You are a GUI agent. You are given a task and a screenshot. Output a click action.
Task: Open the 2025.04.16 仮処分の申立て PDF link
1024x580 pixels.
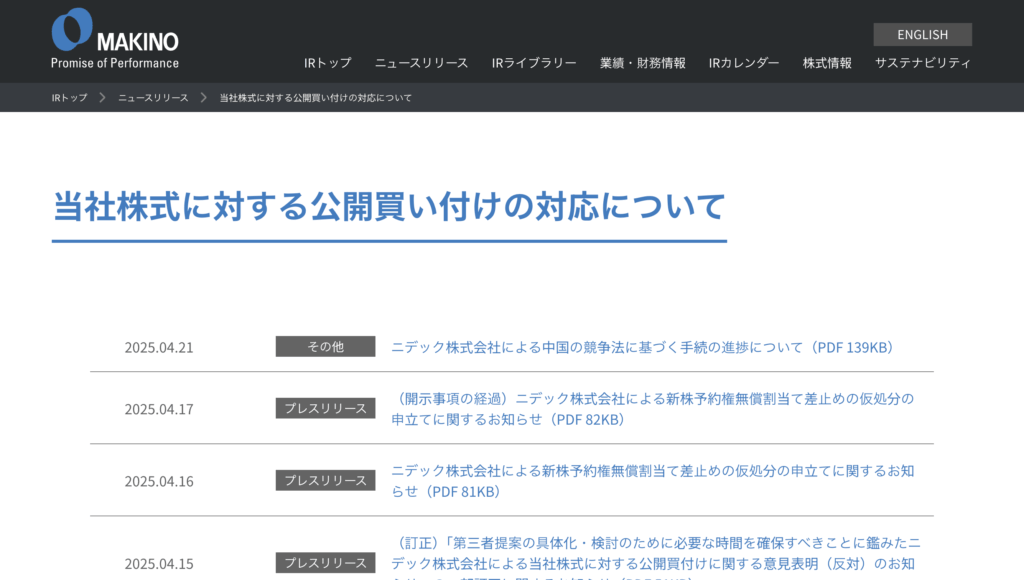[652, 481]
